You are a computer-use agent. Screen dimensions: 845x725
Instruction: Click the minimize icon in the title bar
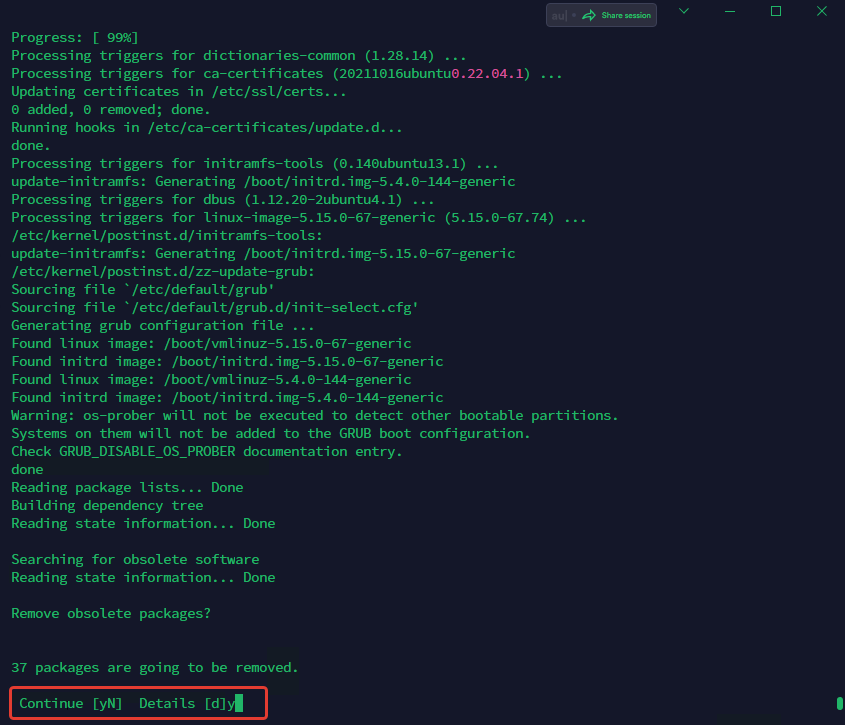[729, 13]
